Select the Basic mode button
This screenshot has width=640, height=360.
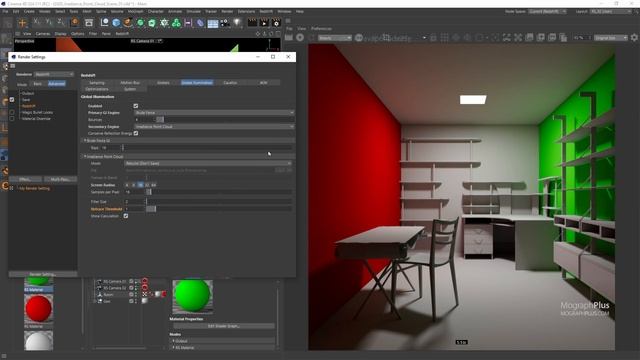coord(38,84)
